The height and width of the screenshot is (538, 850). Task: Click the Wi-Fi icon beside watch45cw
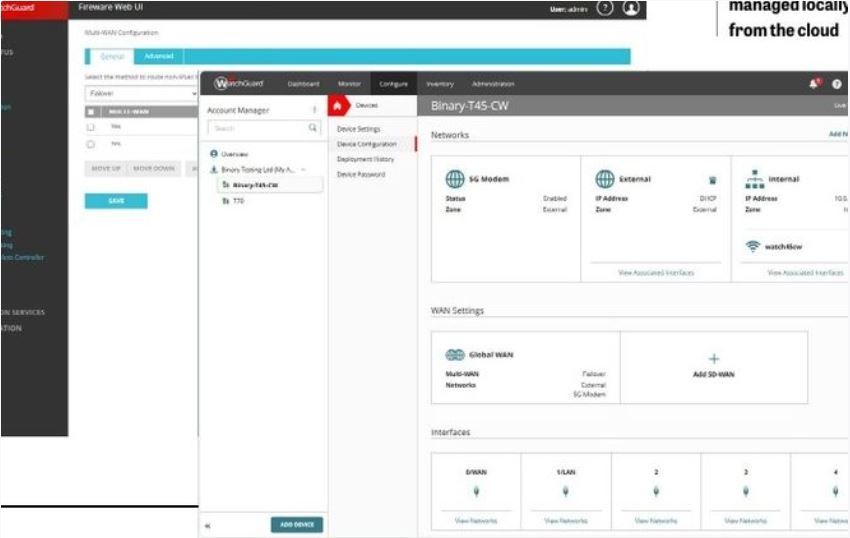pos(752,246)
